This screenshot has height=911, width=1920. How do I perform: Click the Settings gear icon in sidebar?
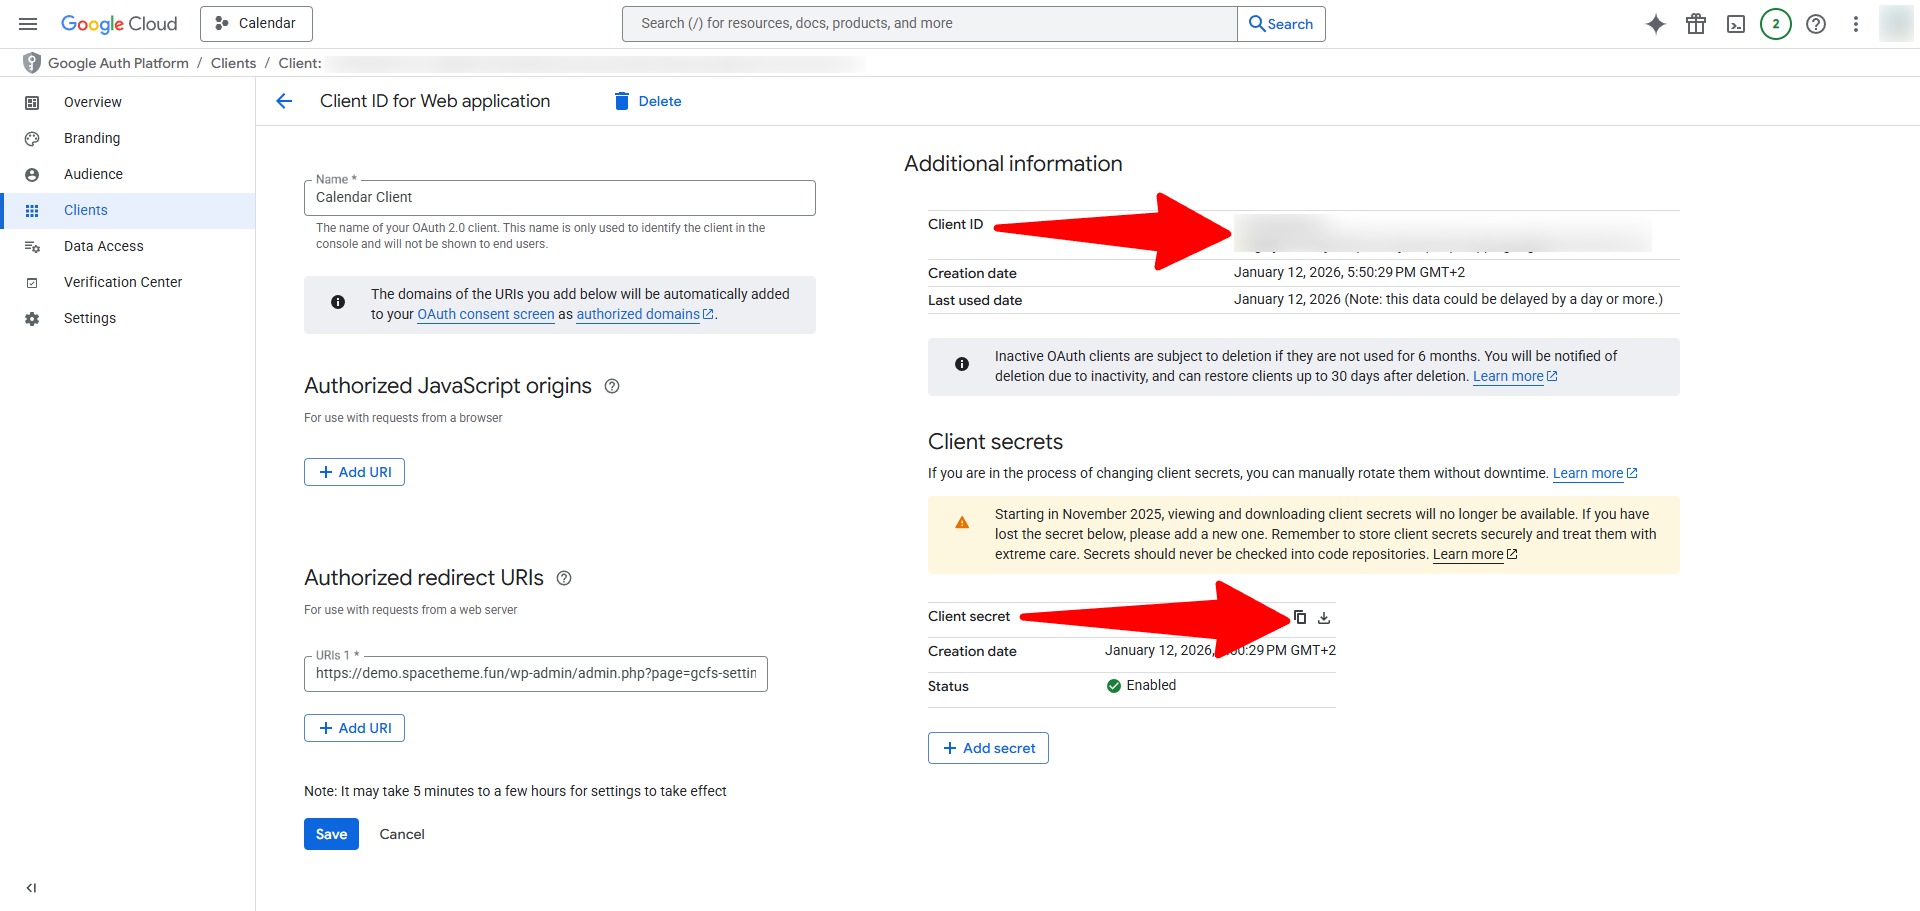point(32,318)
